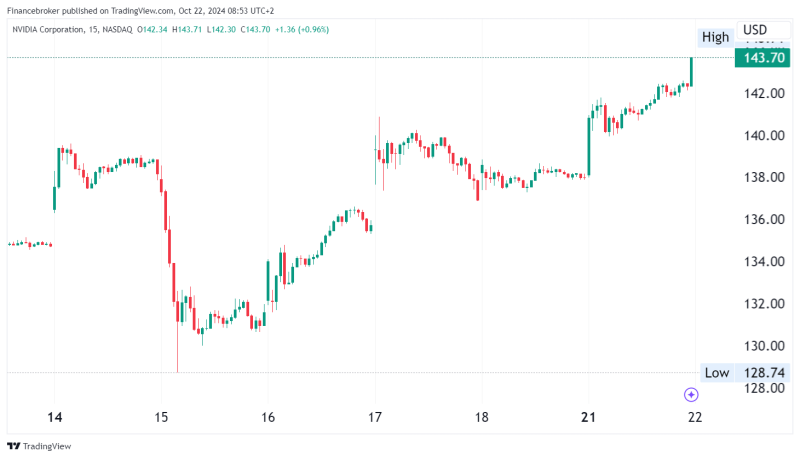Image resolution: width=800 pixels, height=458 pixels.
Task: Select the green 143.70 current price tag
Action: (763, 58)
